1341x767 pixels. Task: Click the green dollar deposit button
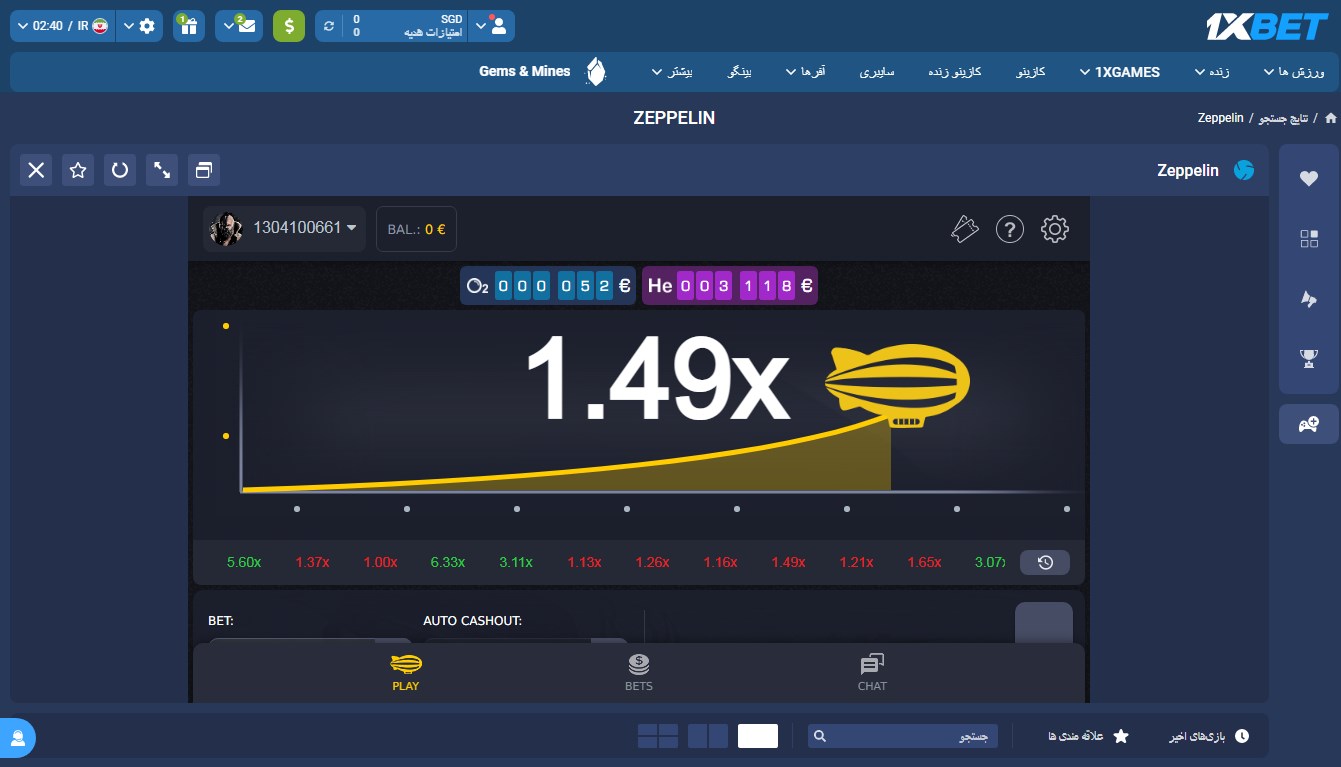tap(289, 26)
